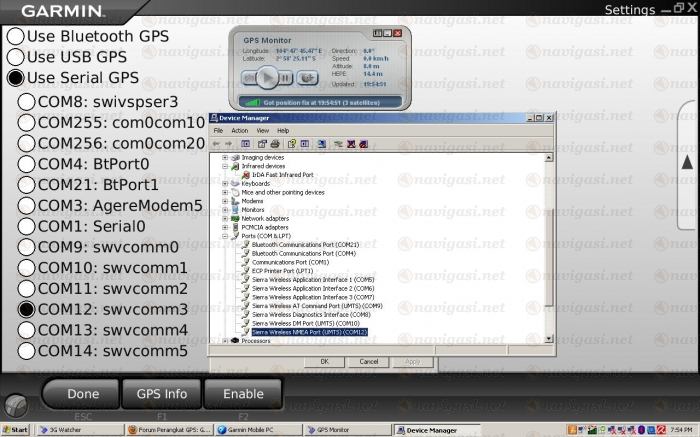Select the Use USB GPS option
The width and height of the screenshot is (700, 437).
point(16,56)
